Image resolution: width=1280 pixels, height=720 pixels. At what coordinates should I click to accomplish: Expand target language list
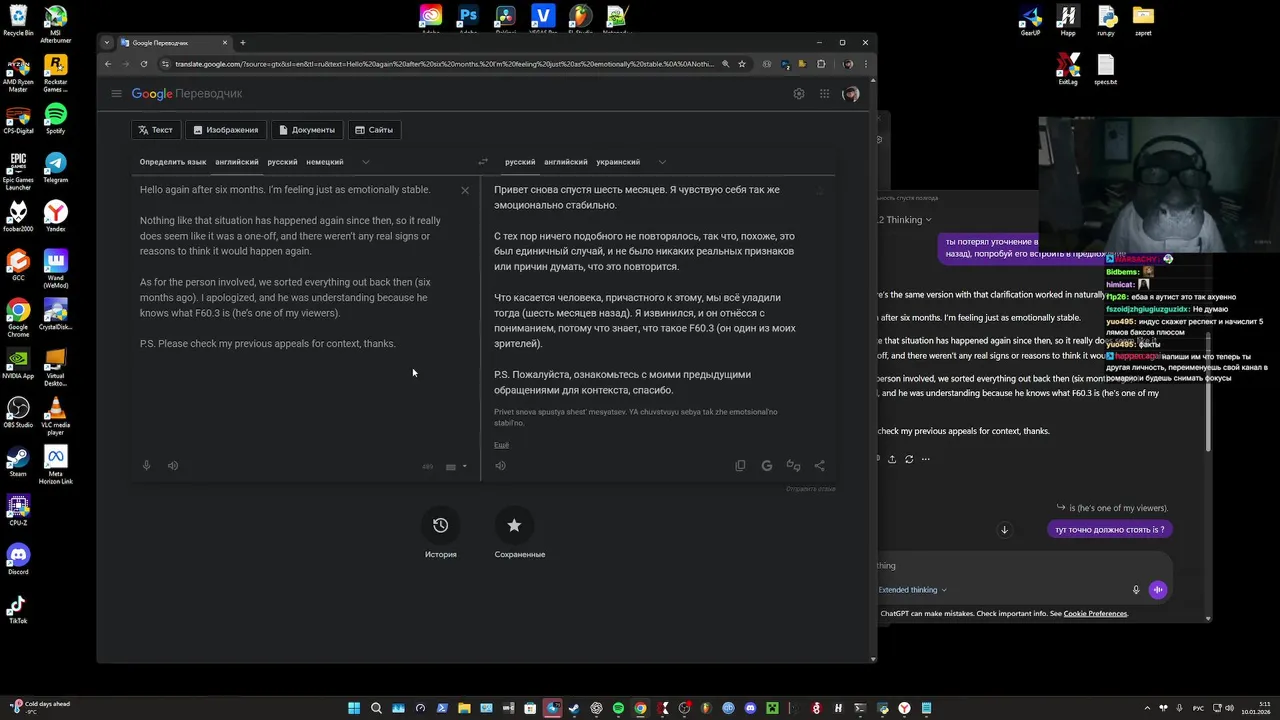point(662,162)
